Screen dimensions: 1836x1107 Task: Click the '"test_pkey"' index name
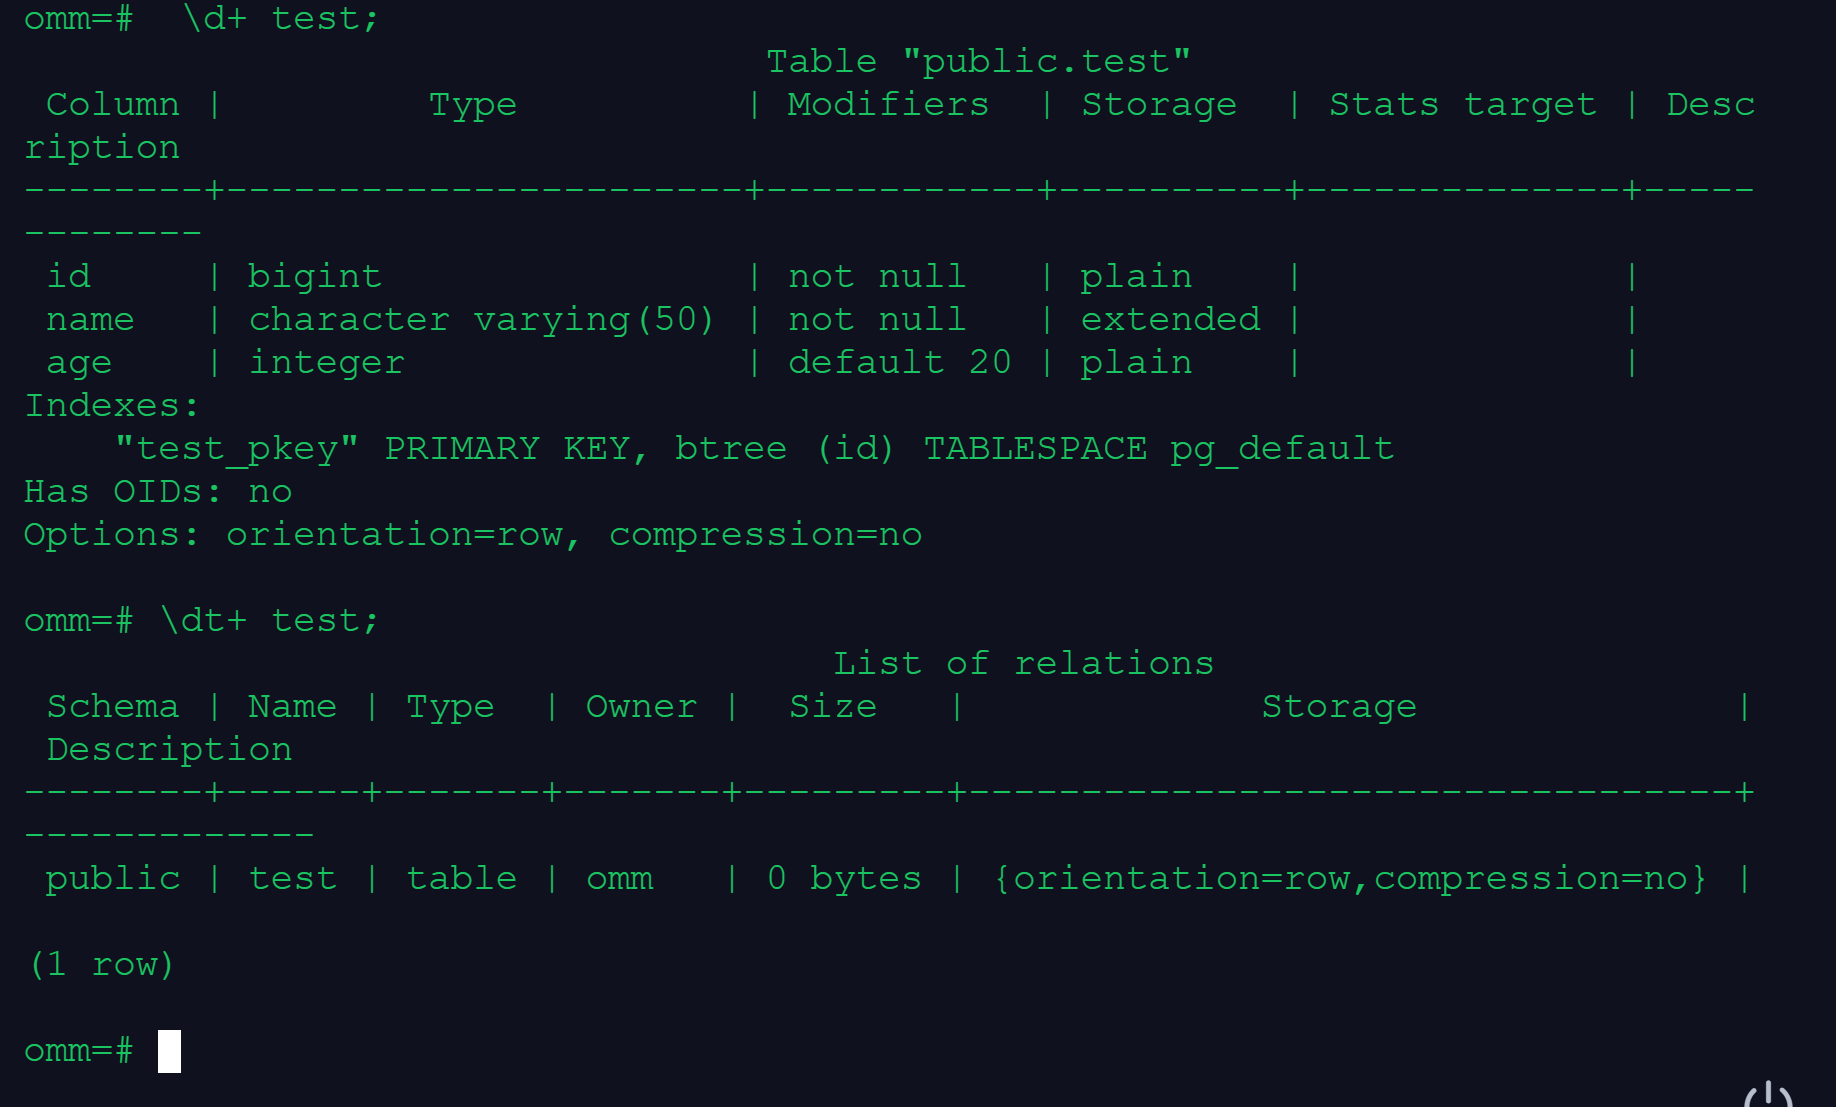(x=237, y=448)
